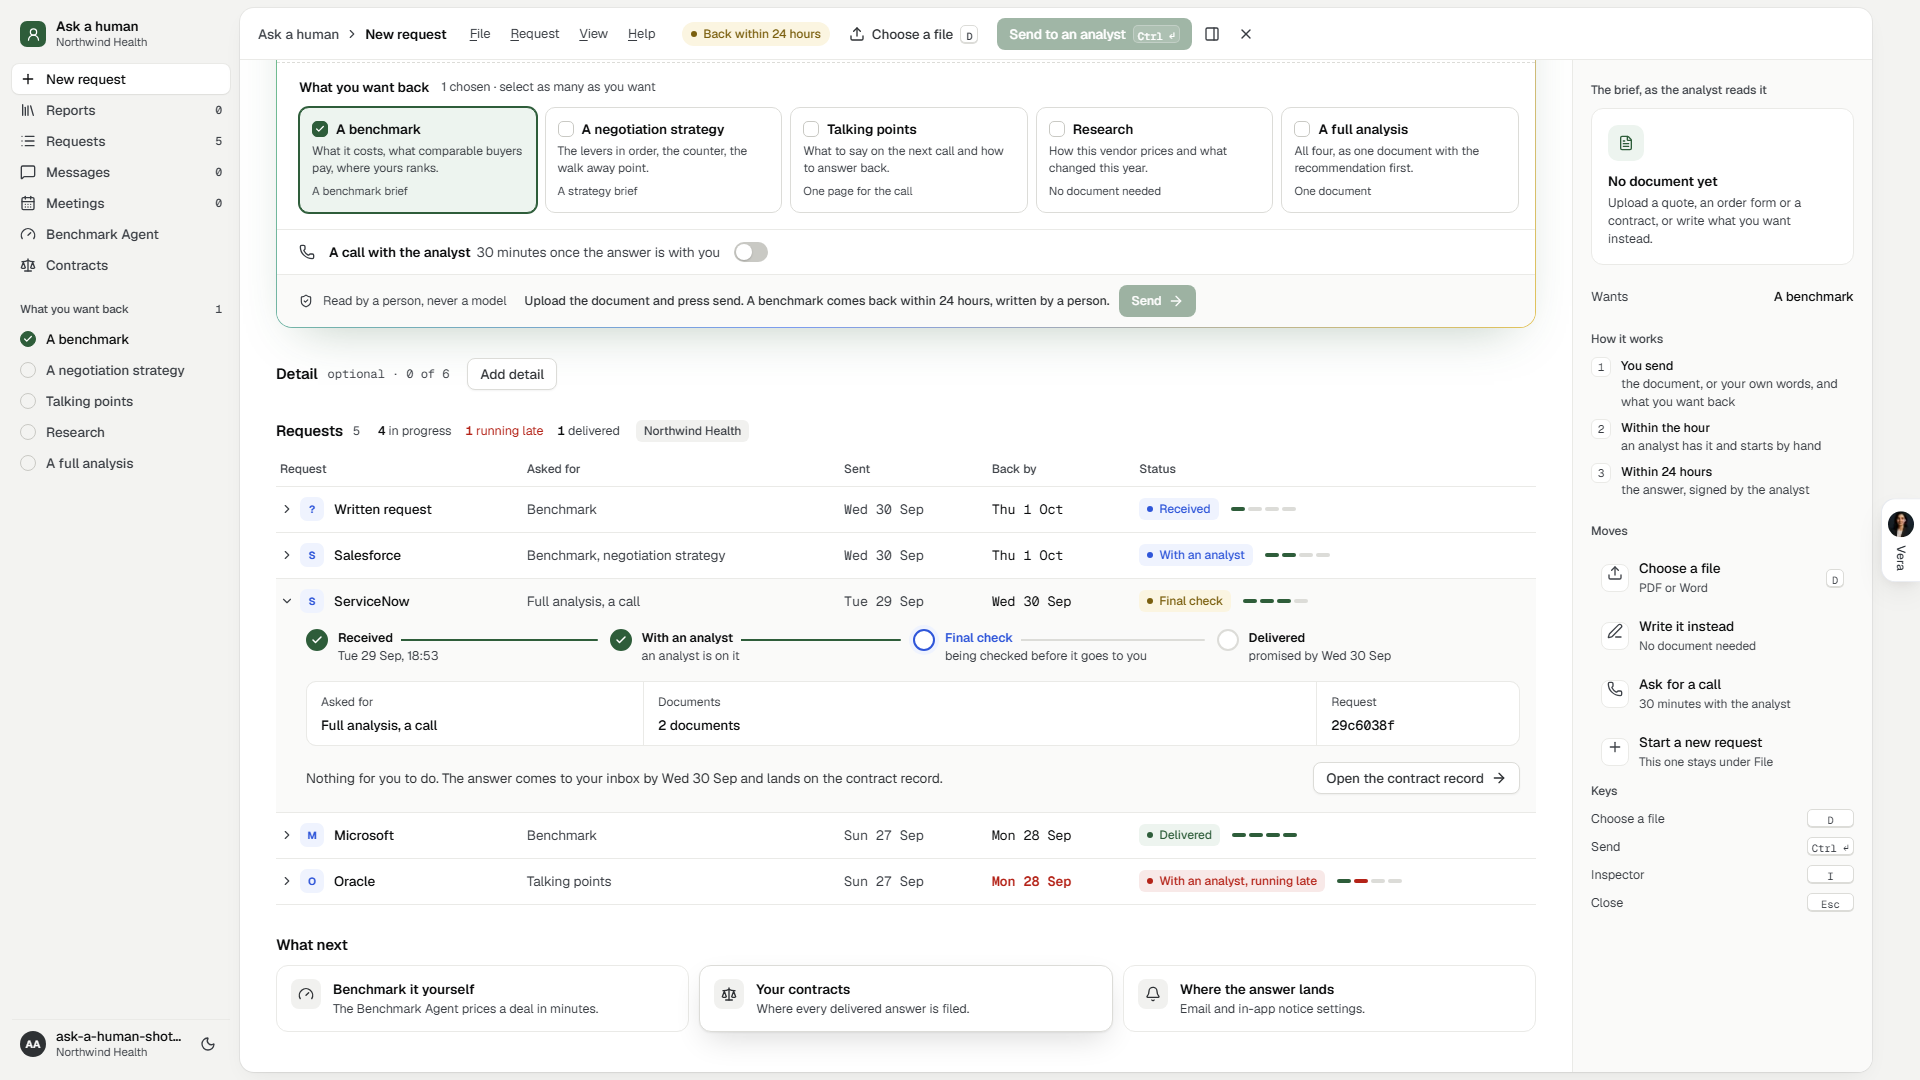Toggle the inspector panel icon in toolbar

pyautogui.click(x=1212, y=34)
